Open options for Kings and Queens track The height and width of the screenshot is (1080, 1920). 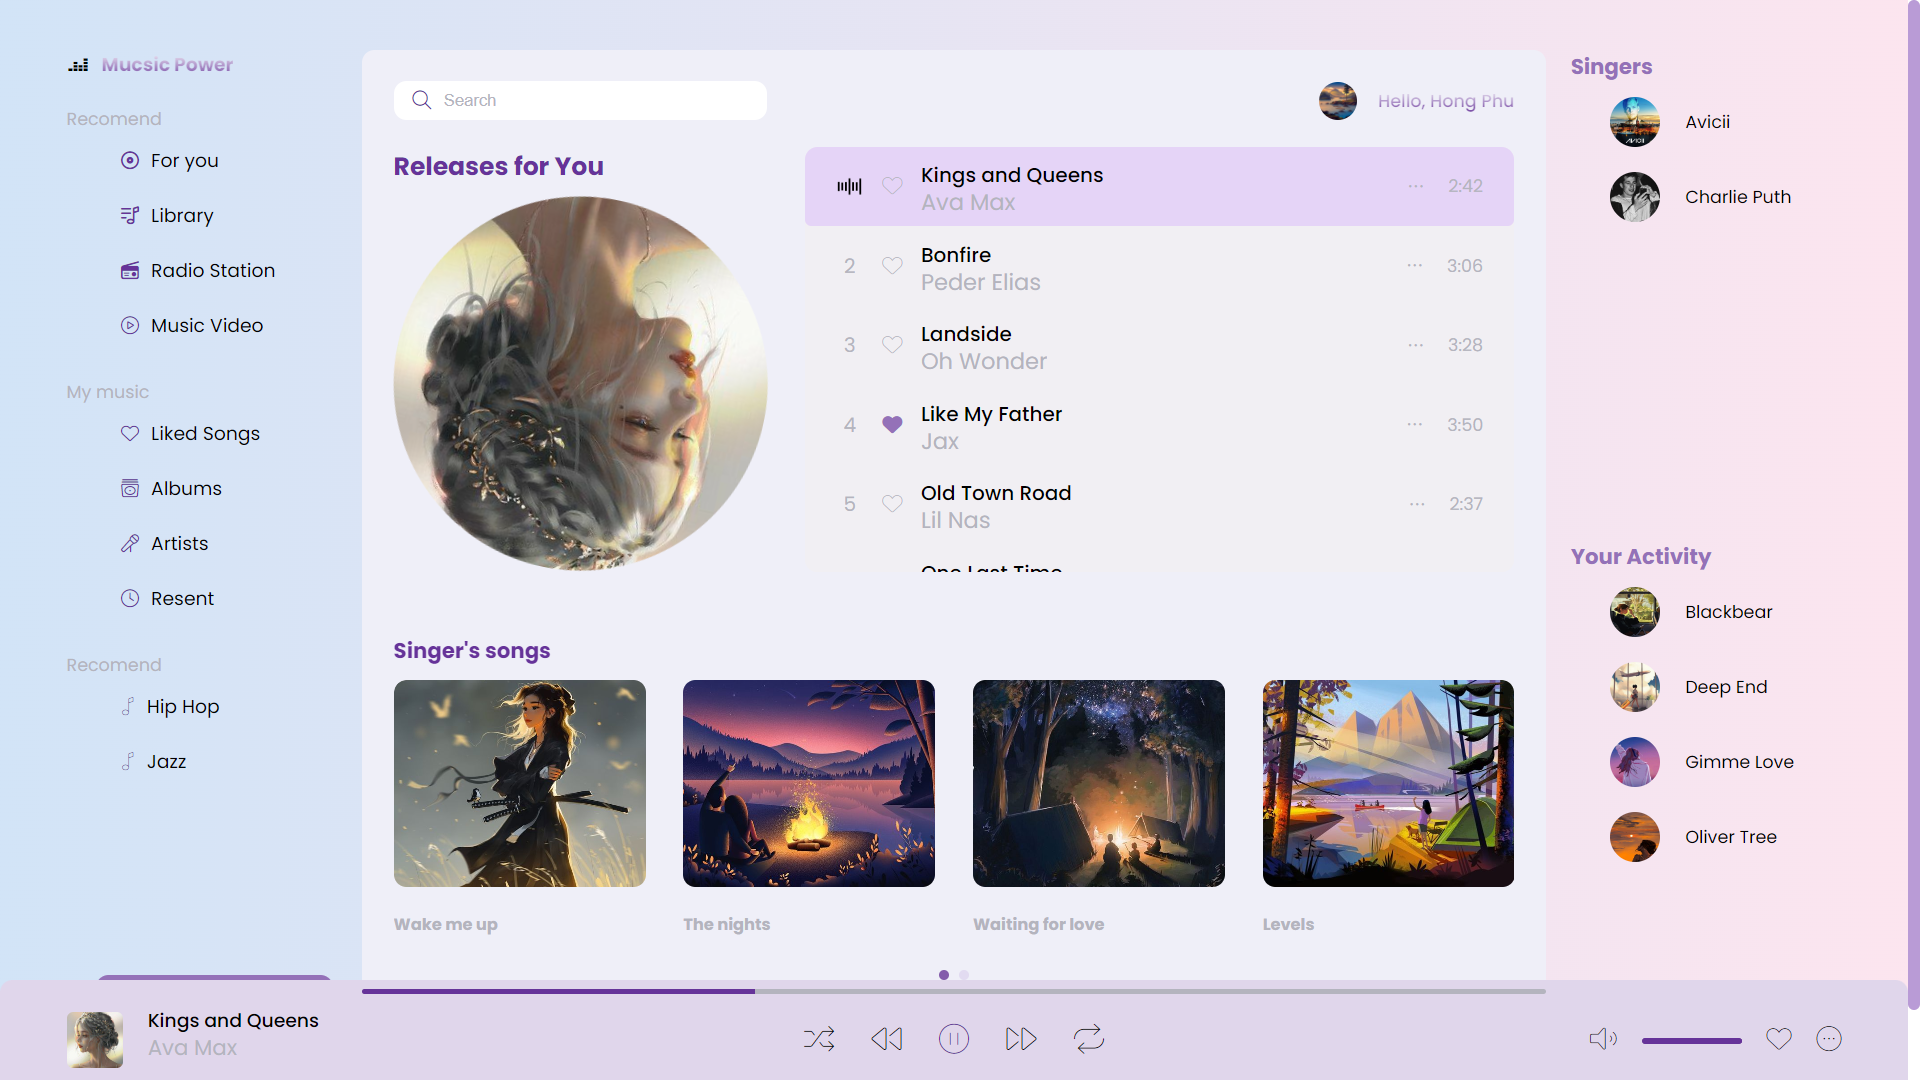point(1416,186)
